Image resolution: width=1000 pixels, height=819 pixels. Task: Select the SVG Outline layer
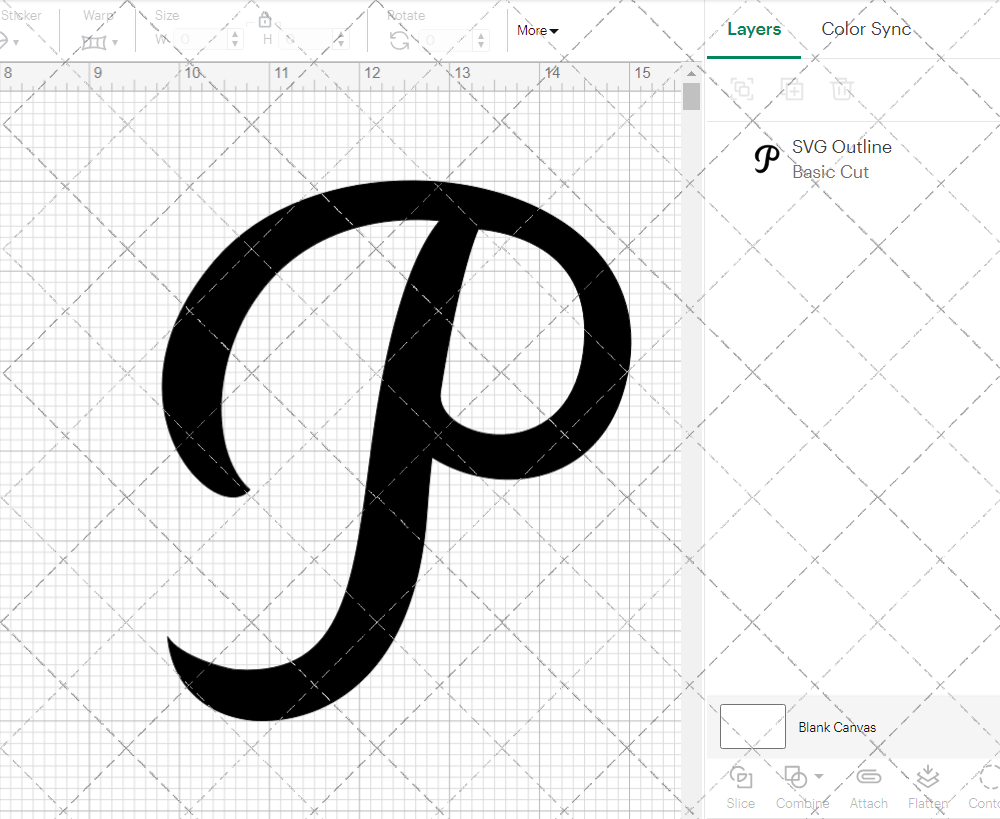click(852, 159)
